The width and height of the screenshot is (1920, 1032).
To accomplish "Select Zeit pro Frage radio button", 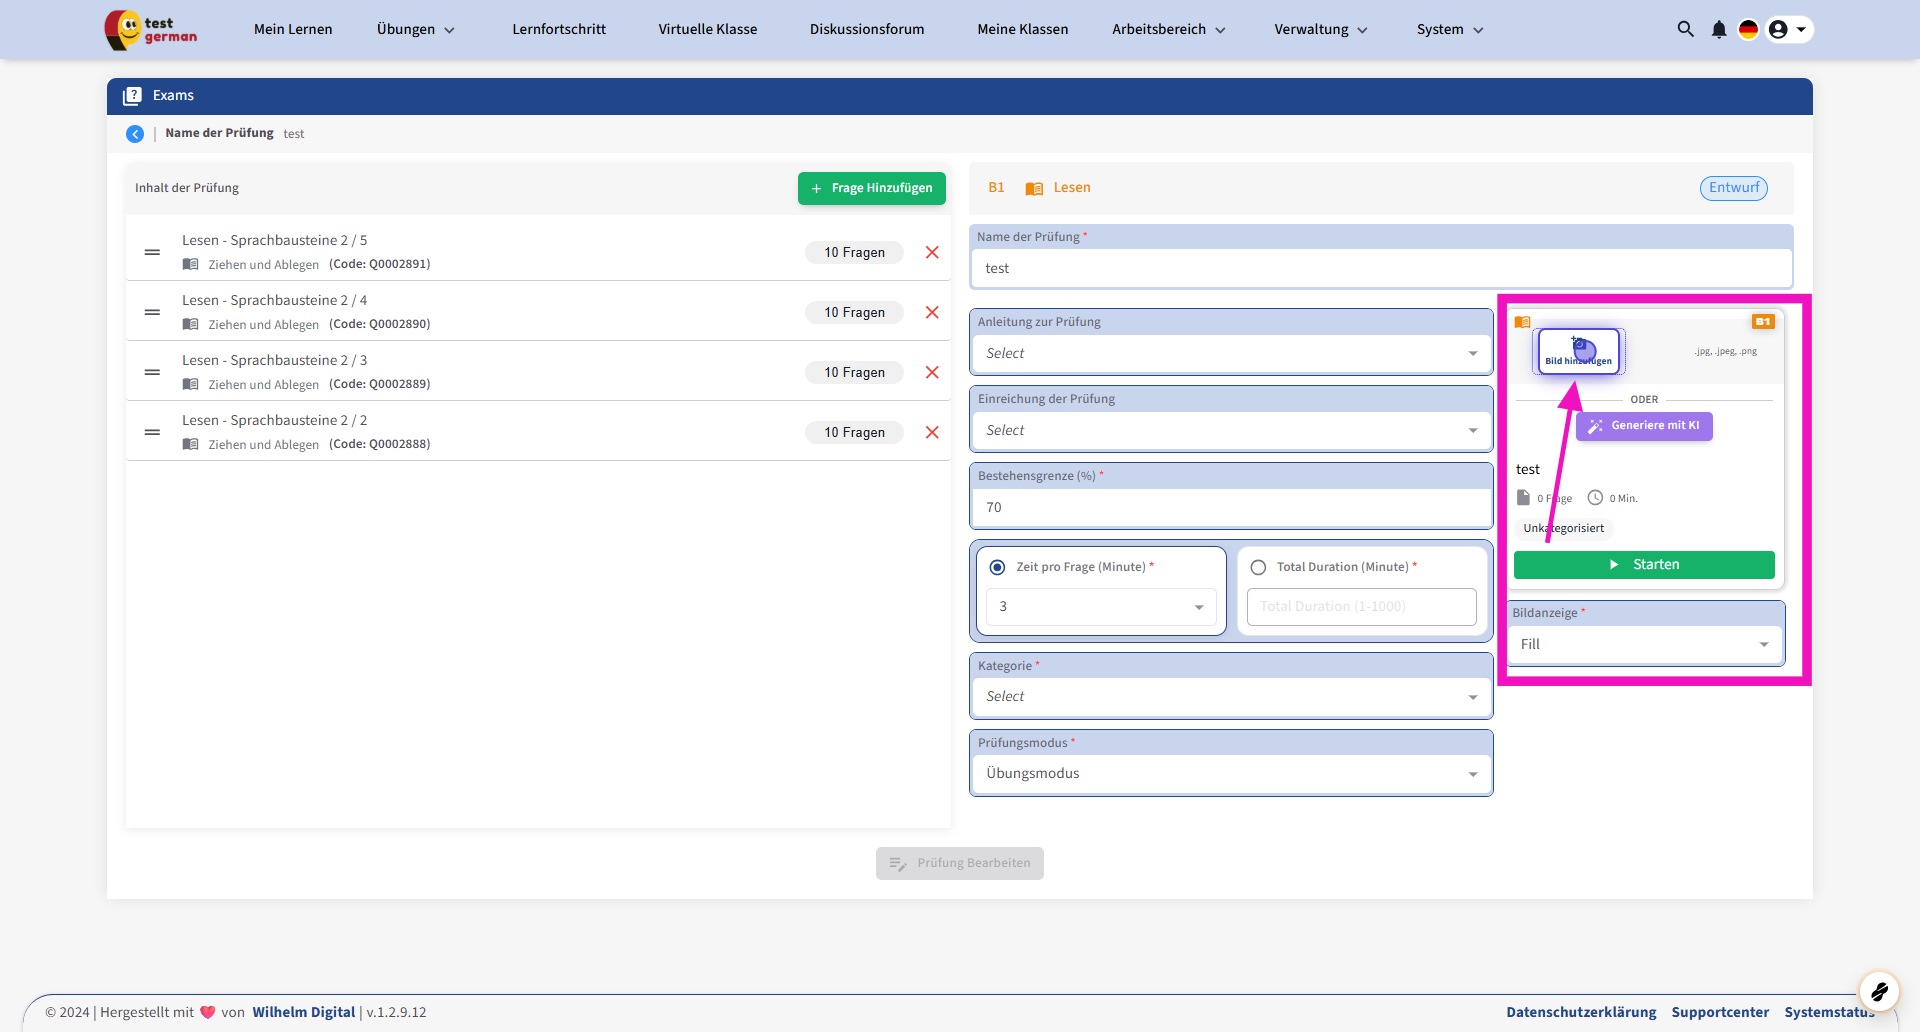I will pyautogui.click(x=997, y=567).
